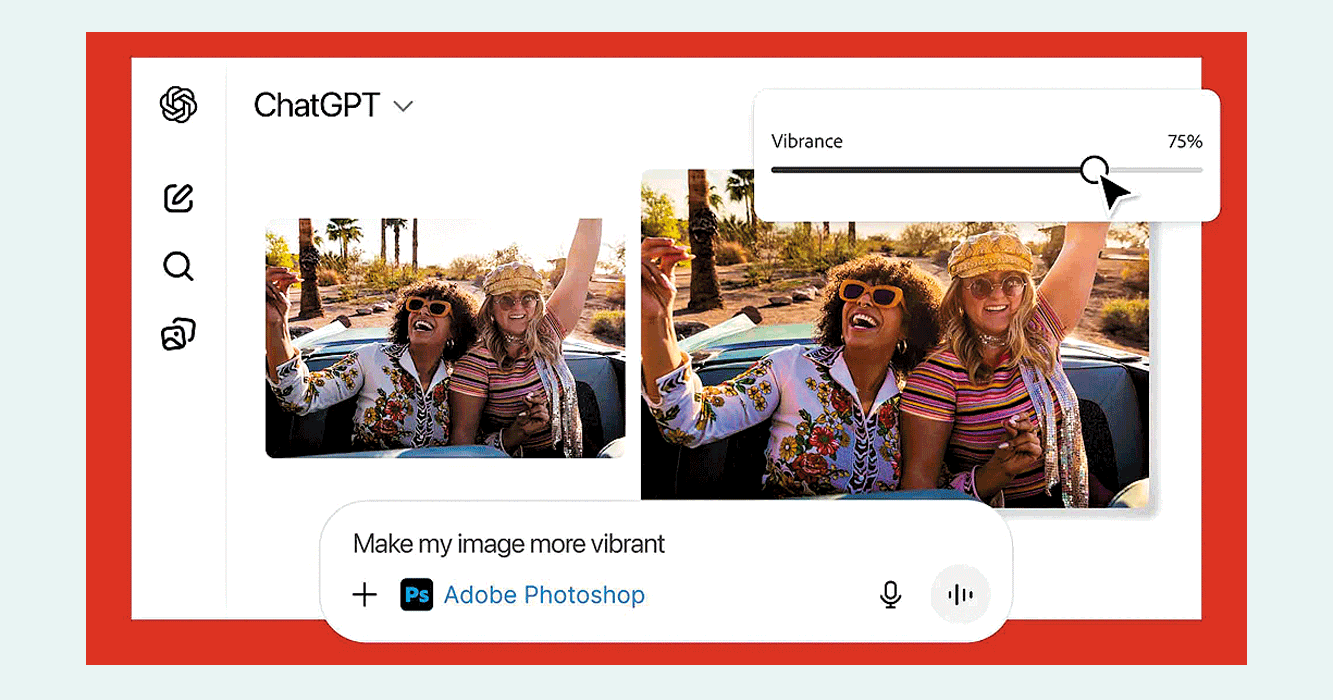This screenshot has width=1333, height=700.
Task: Click the OpenAI logo in the sidebar
Action: tap(178, 105)
